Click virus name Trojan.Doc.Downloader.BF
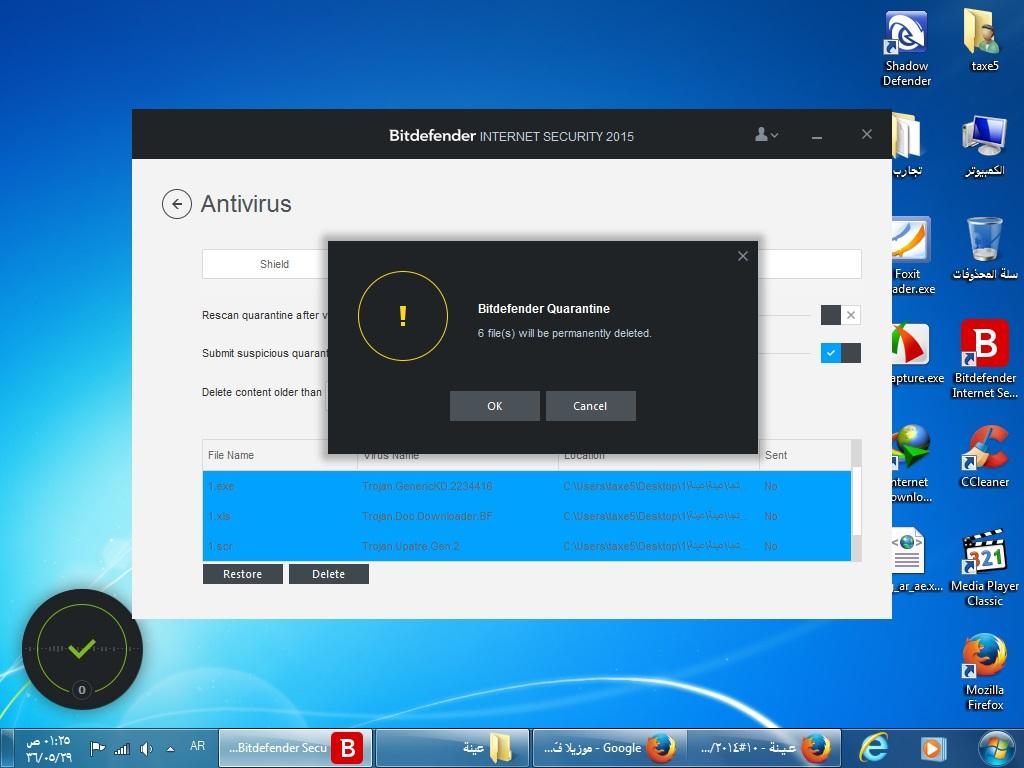This screenshot has width=1024, height=768. pyautogui.click(x=427, y=516)
